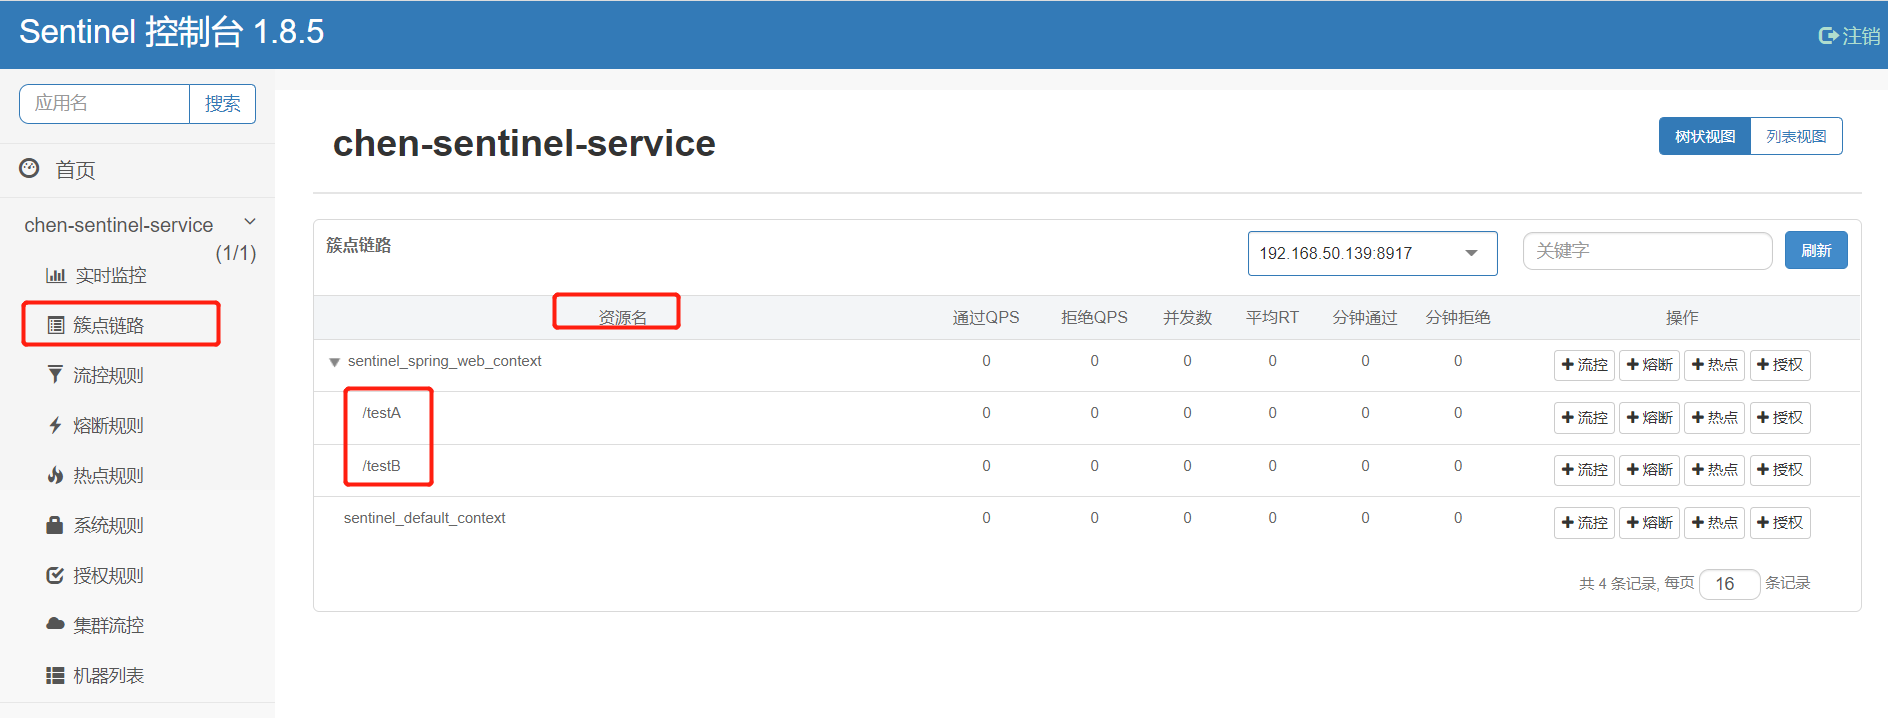This screenshot has height=718, width=1888.
Task: Select the sentinel_default_context resource name
Action: pyautogui.click(x=424, y=518)
